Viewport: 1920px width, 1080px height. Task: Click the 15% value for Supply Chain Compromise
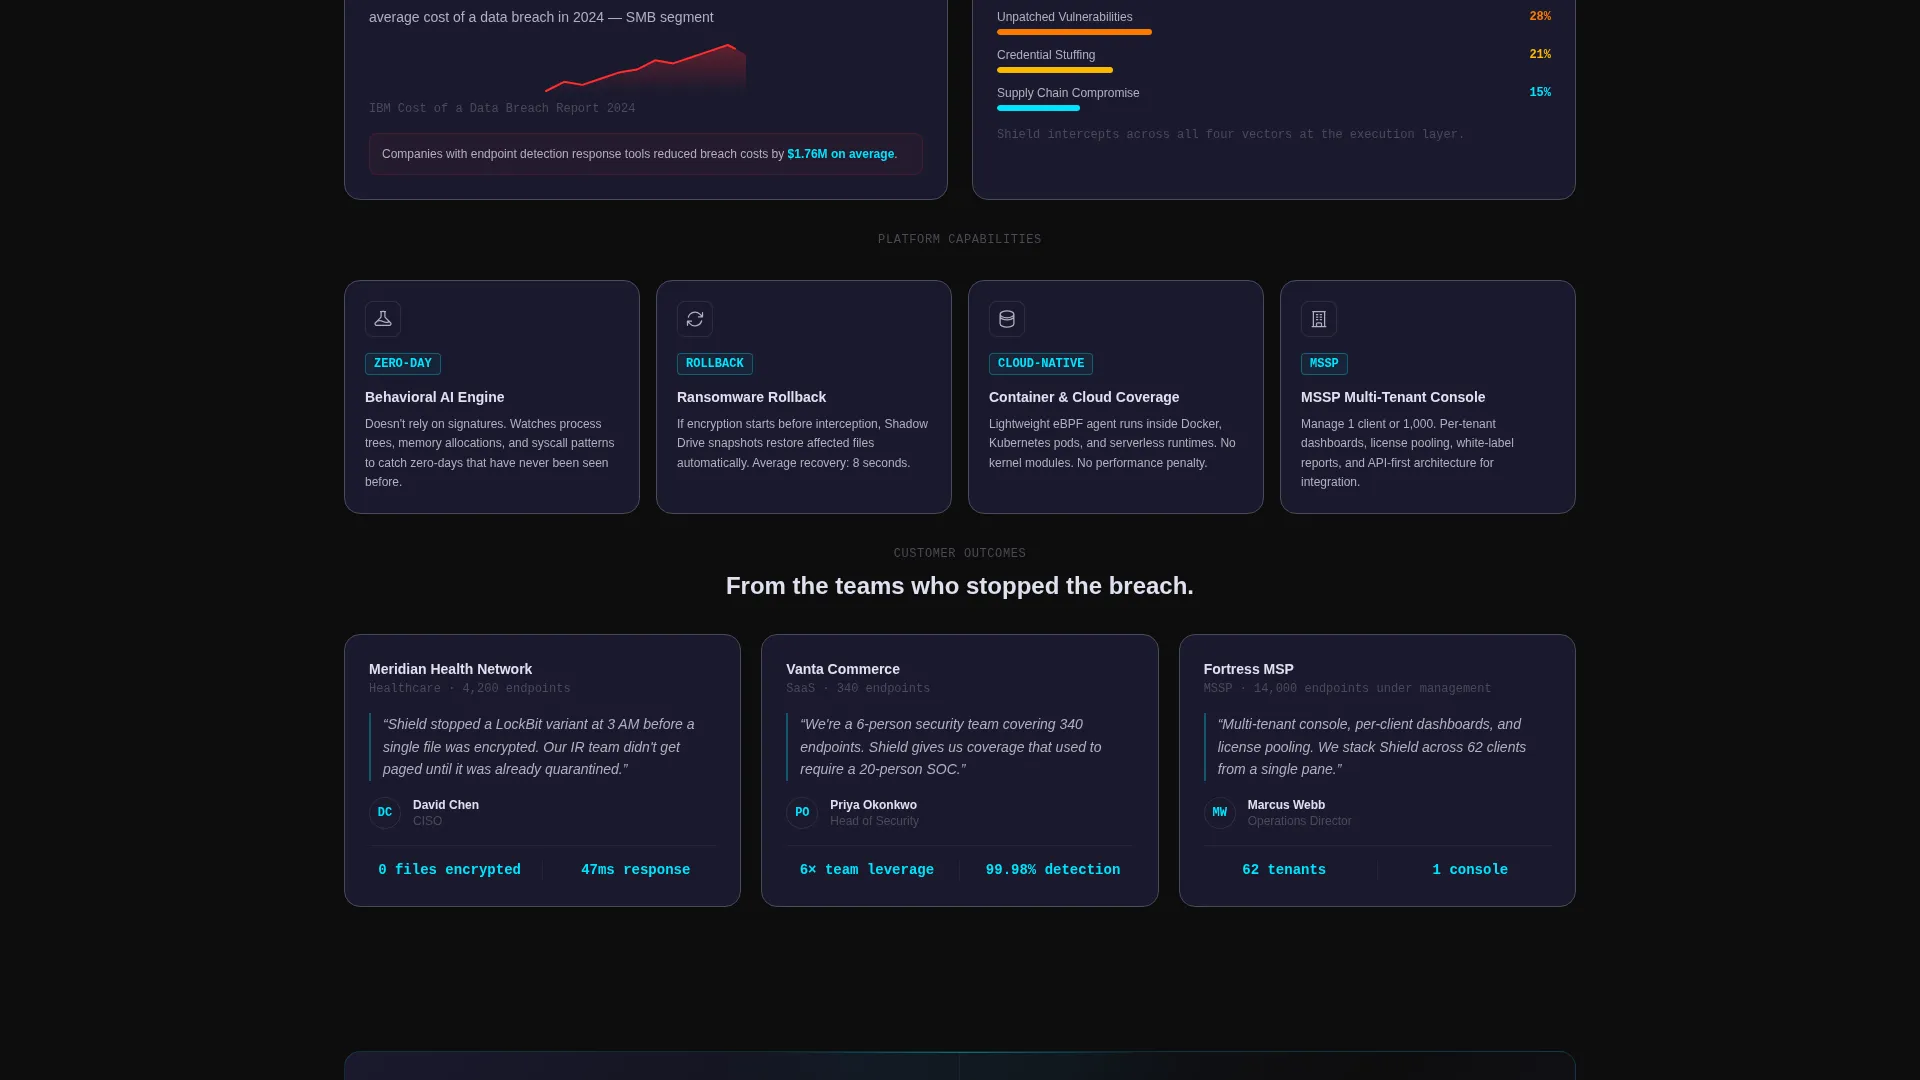(x=1540, y=93)
